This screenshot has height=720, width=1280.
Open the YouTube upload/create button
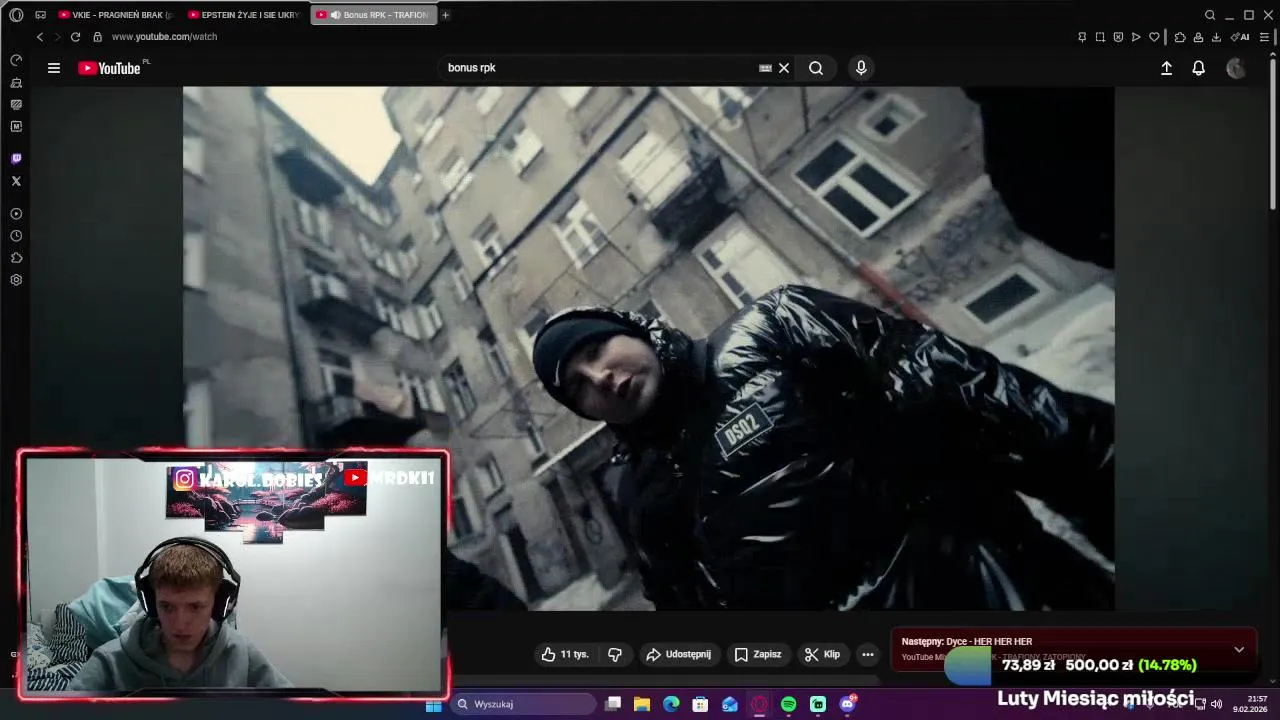point(1166,68)
